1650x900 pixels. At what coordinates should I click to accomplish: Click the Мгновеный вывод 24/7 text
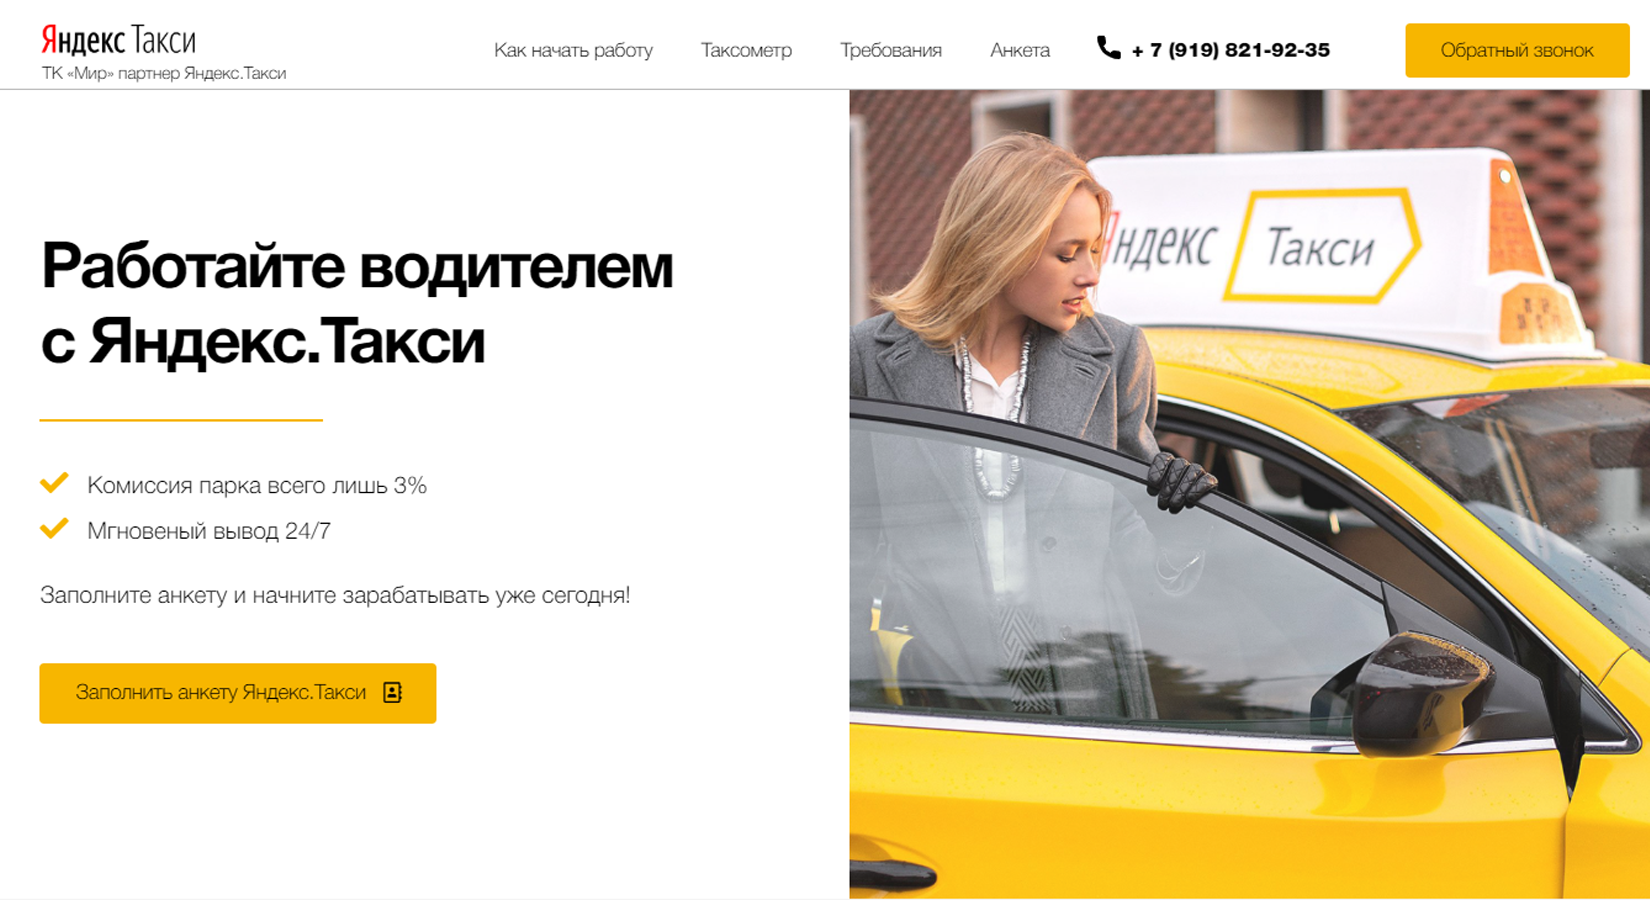[x=209, y=531]
